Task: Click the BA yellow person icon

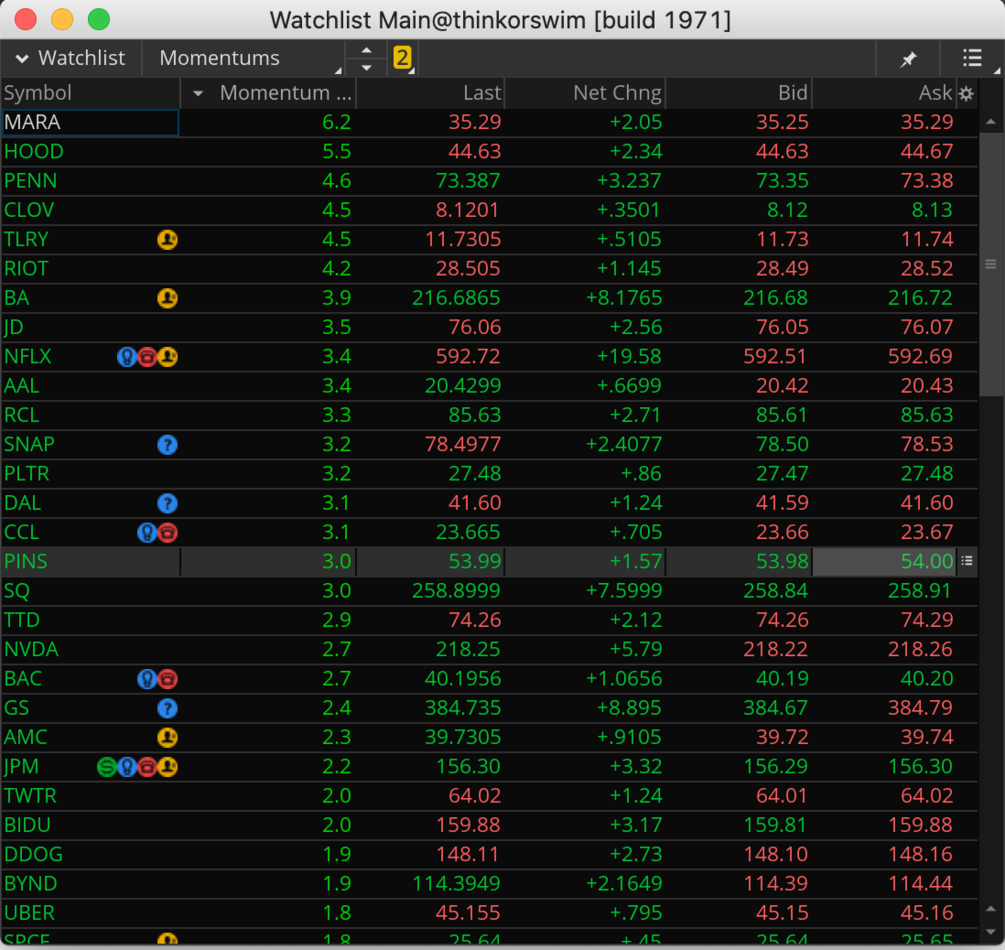Action: coord(167,298)
